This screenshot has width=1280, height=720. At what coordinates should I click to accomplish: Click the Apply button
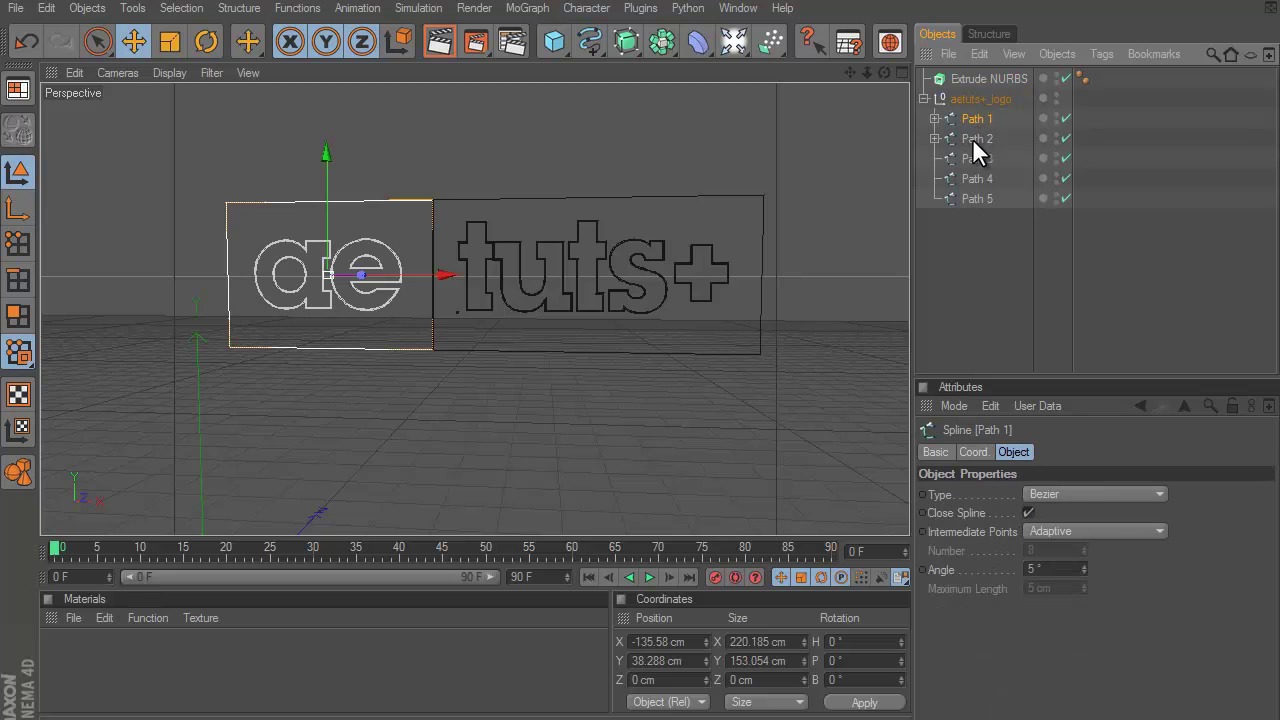864,702
